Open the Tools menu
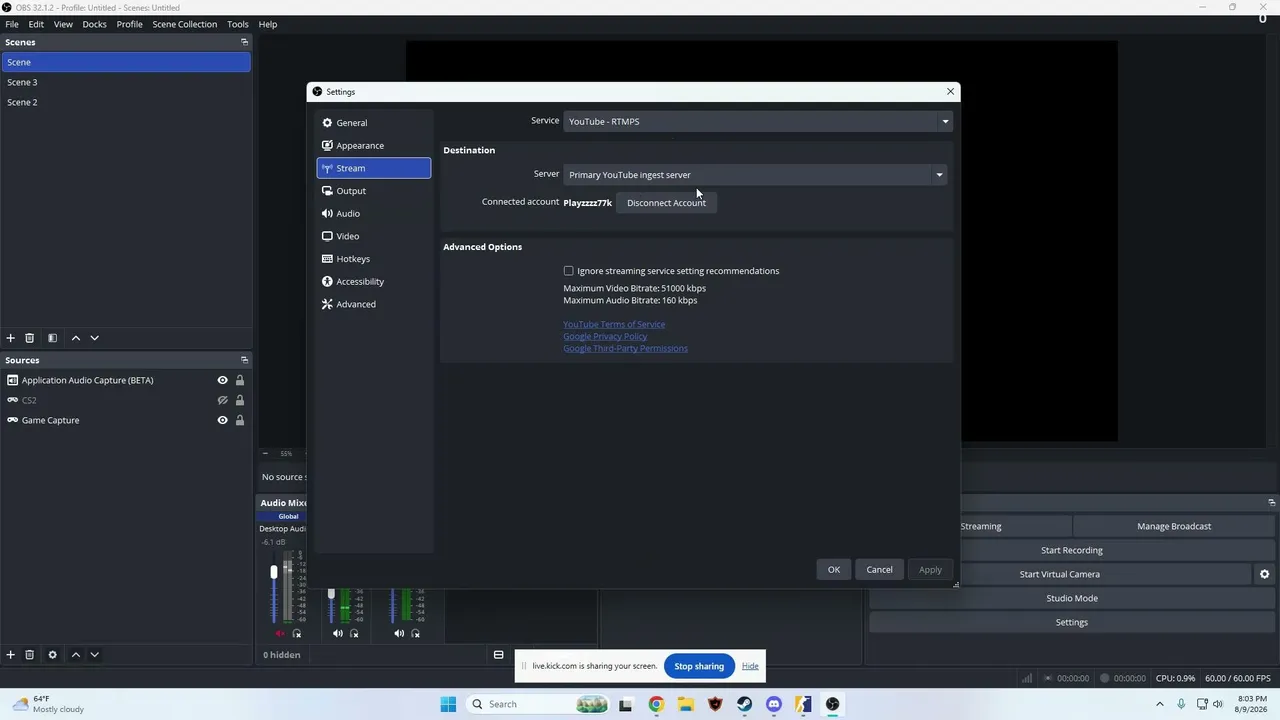 point(238,24)
